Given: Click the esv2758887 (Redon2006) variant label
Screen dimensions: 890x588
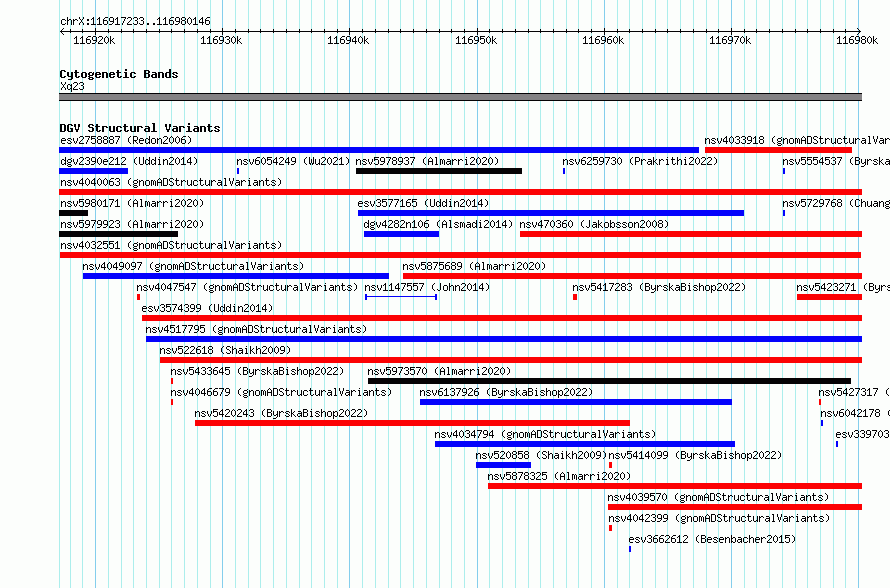Looking at the screenshot, I should [x=126, y=140].
